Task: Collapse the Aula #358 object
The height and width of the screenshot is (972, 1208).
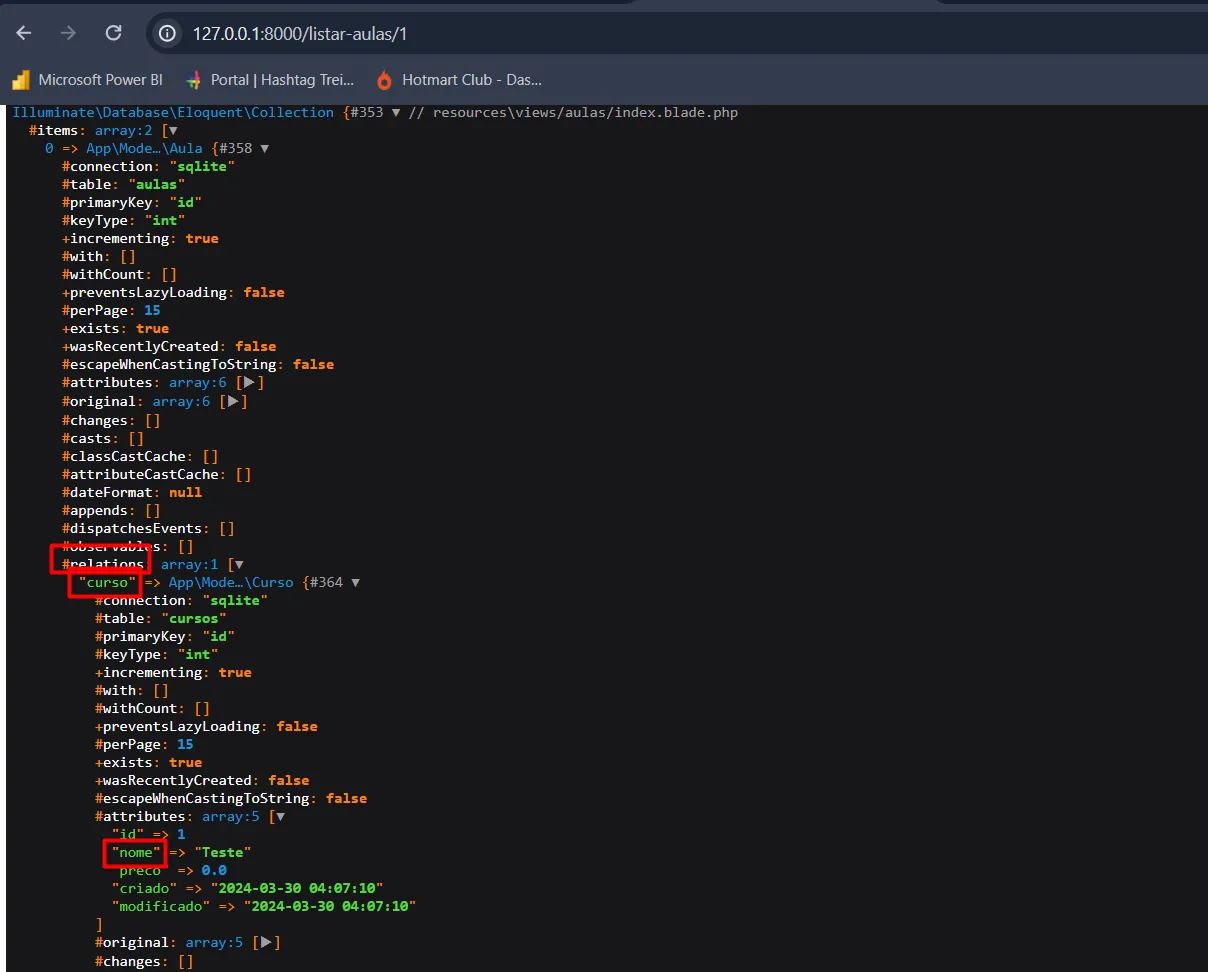Action: click(265, 149)
